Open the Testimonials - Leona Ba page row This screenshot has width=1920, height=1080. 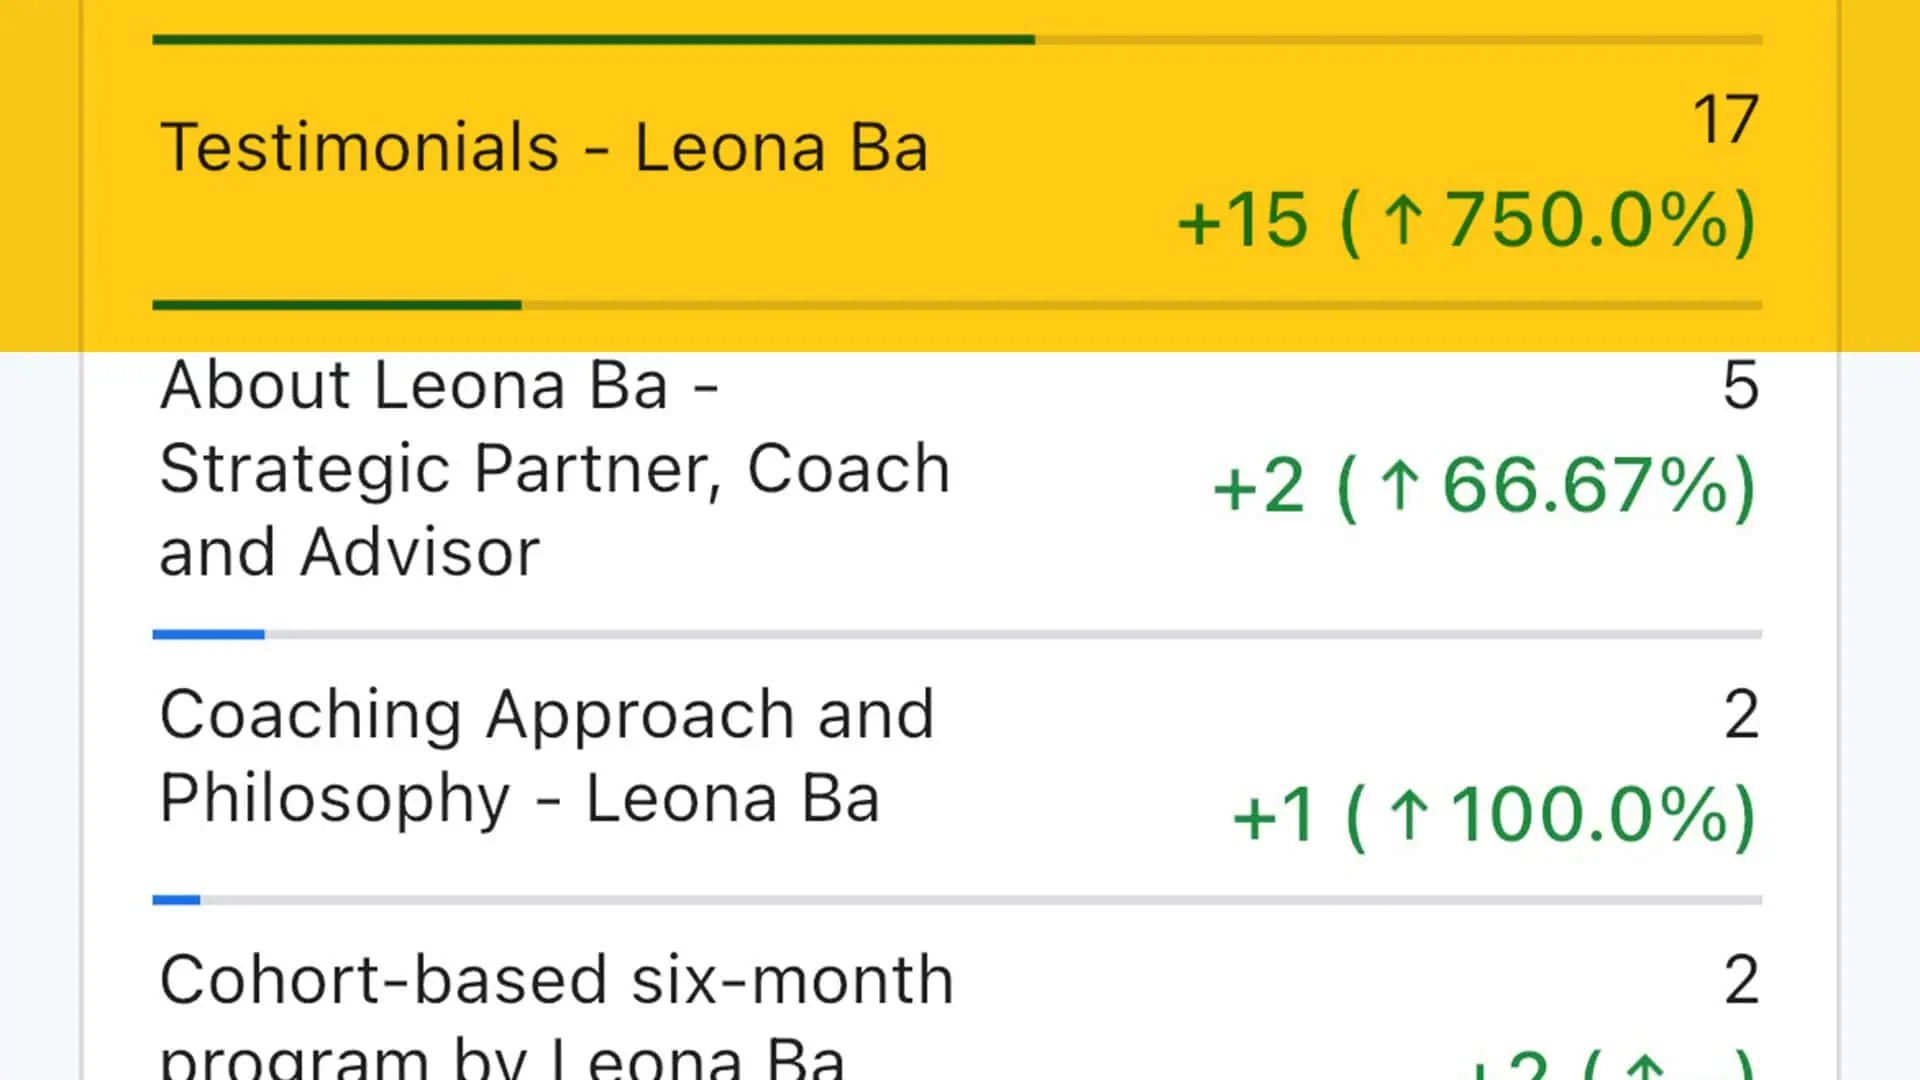pos(544,148)
